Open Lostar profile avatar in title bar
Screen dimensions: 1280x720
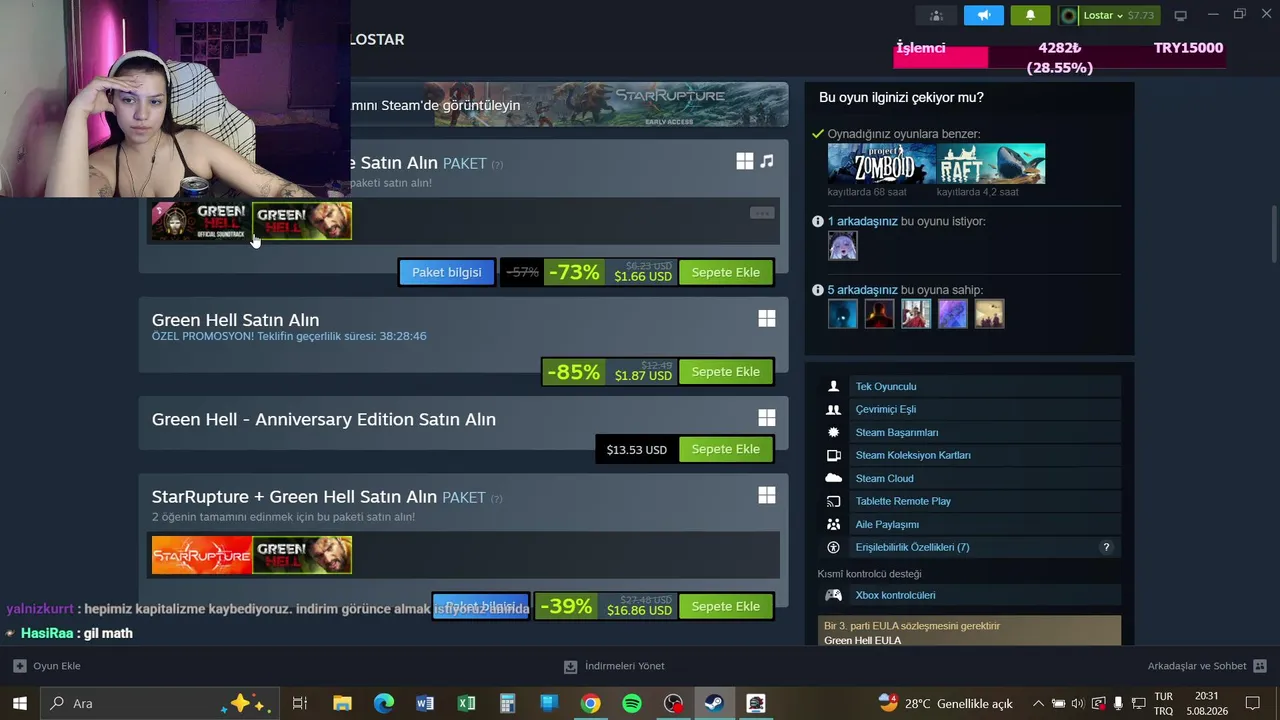(x=1069, y=15)
